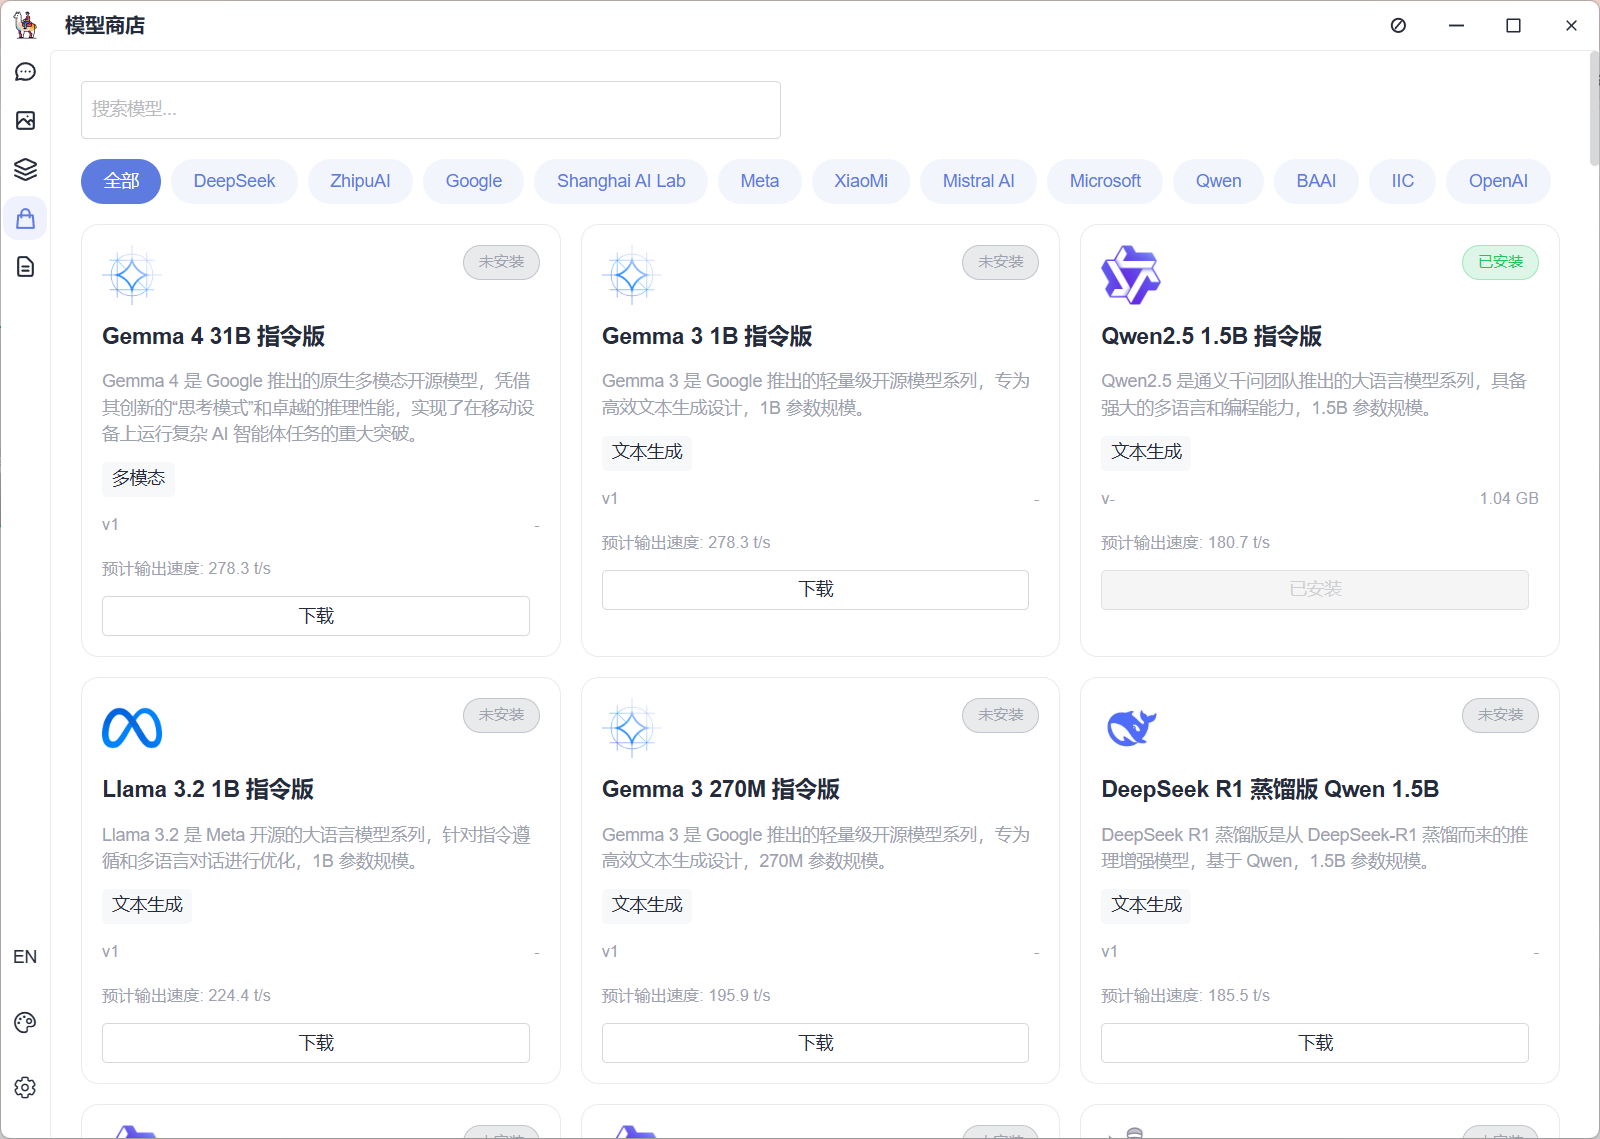The width and height of the screenshot is (1600, 1139).
Task: Filter models by ZhipuAI
Action: coord(360,181)
